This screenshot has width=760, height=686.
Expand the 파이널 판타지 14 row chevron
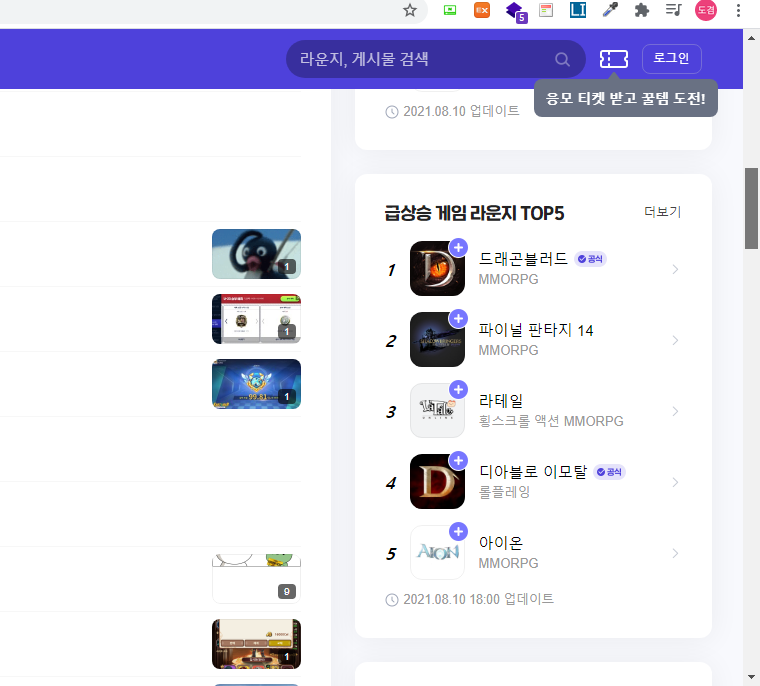coord(675,340)
